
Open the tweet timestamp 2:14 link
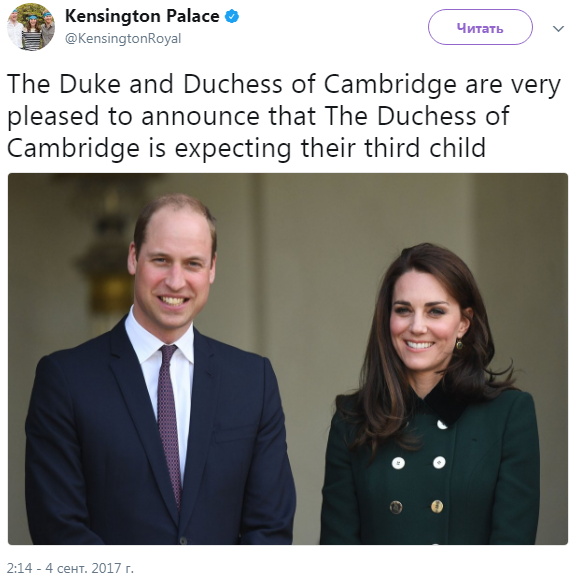20,568
